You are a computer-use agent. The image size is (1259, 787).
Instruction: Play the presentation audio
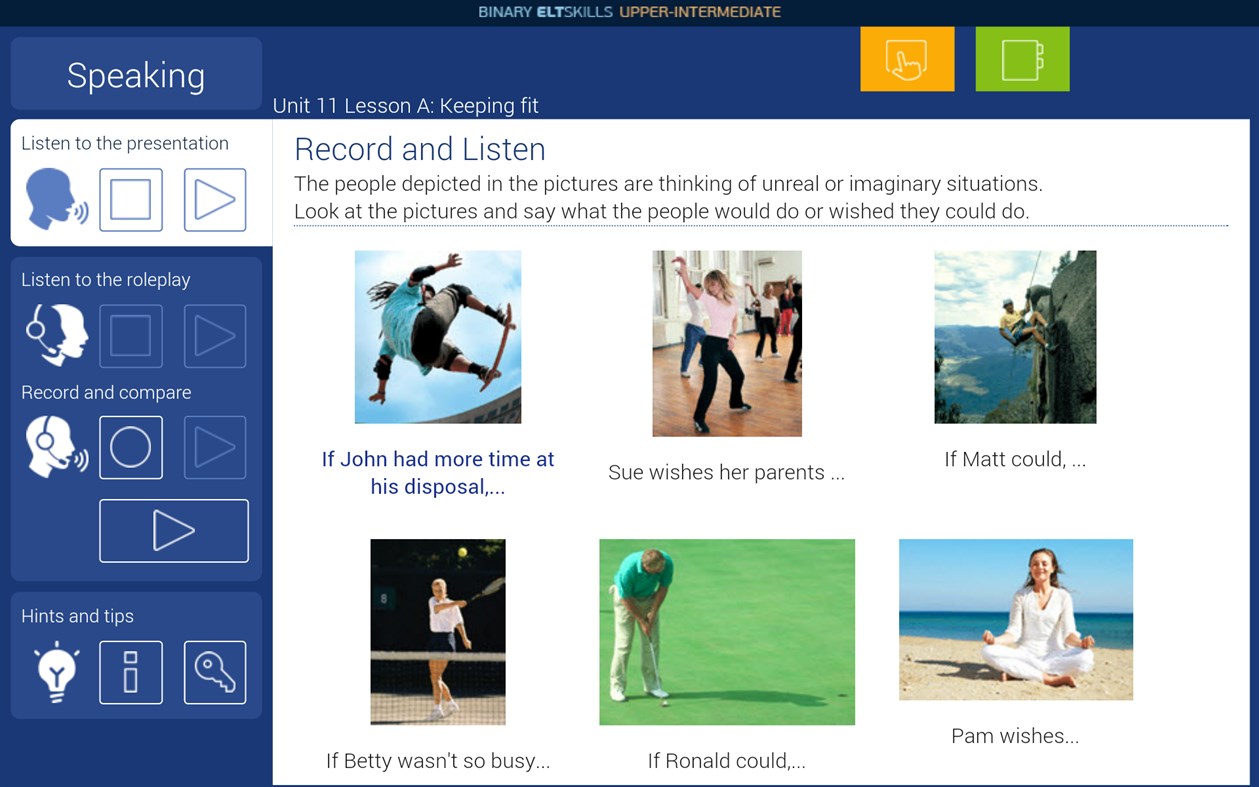pos(214,199)
